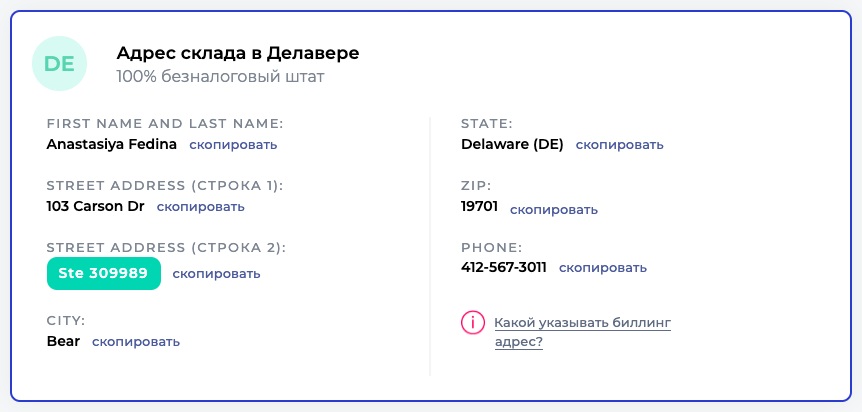The width and height of the screenshot is (862, 412).
Task: Click the Delaware warehouse address heading
Action: tap(238, 53)
